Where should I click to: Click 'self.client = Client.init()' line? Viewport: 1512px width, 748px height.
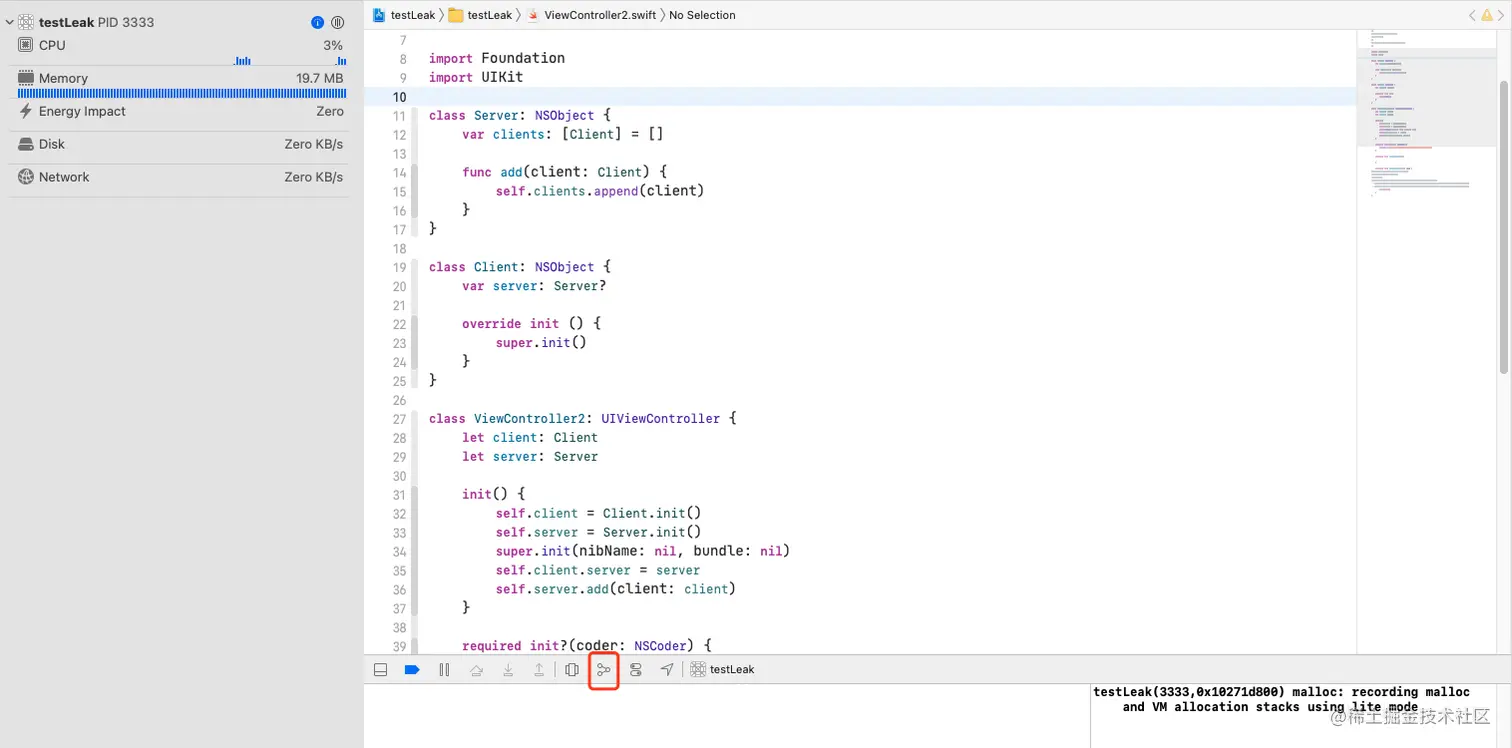(x=598, y=514)
